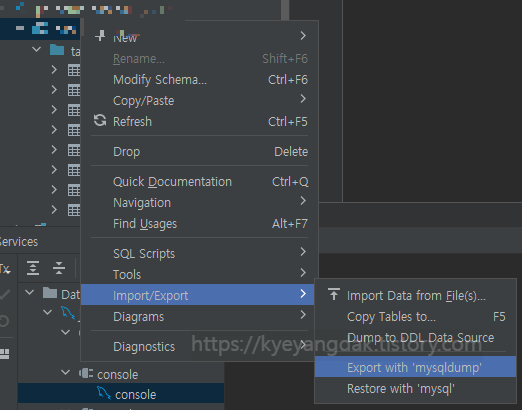The image size is (522, 410).
Task: Click the blue tables folder icon
Action: tap(57, 50)
